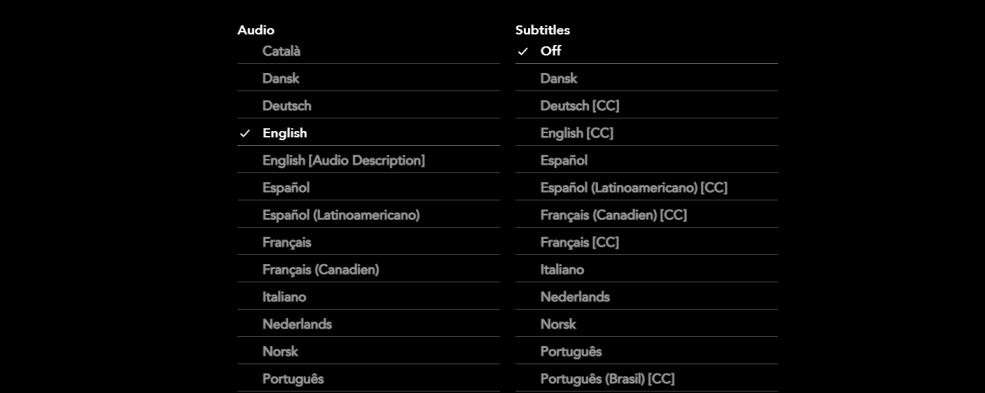Viewport: 985px width, 393px height.
Task: Switch audio to Dansk
Action: pyautogui.click(x=369, y=78)
